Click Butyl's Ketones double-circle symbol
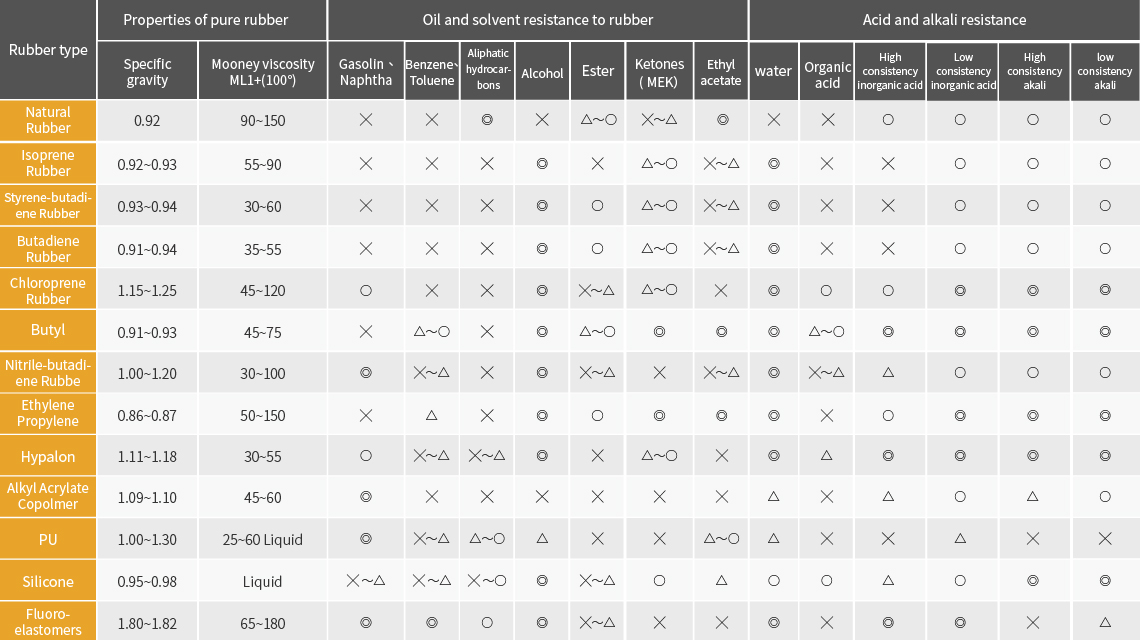Screen dimensions: 1140x640 coord(660,330)
